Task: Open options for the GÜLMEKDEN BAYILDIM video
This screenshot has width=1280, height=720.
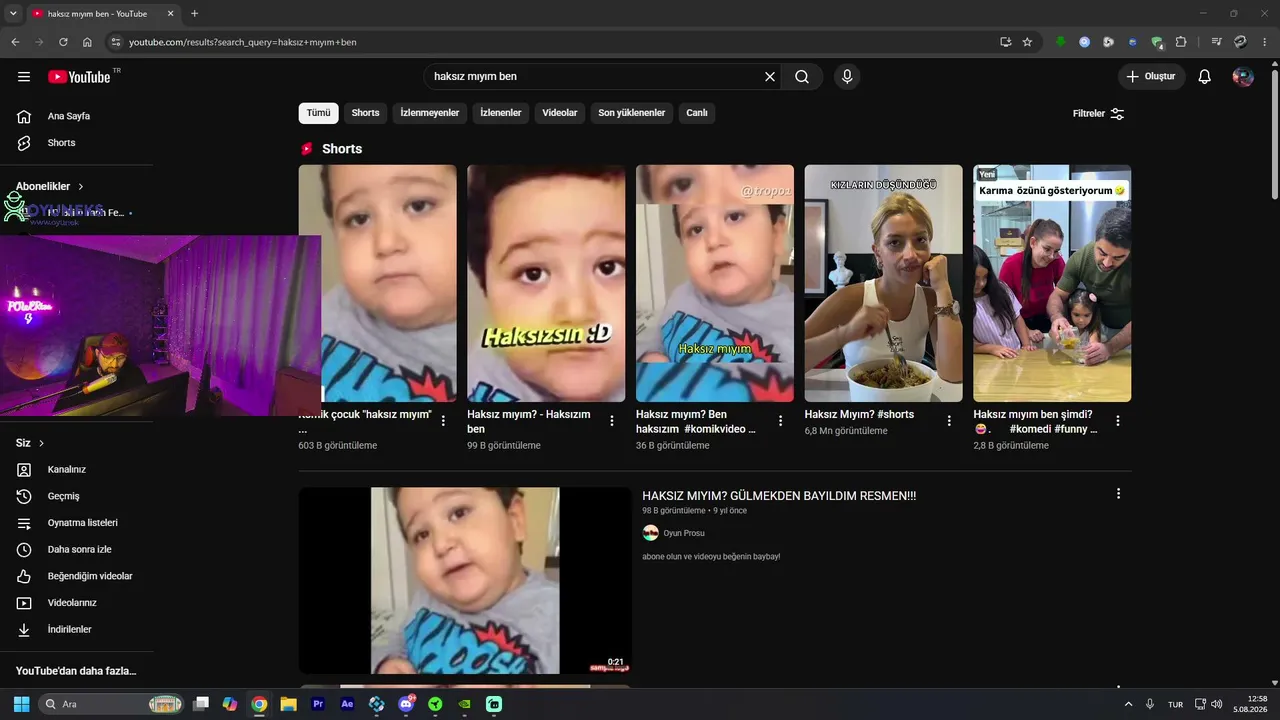Action: click(x=1118, y=493)
